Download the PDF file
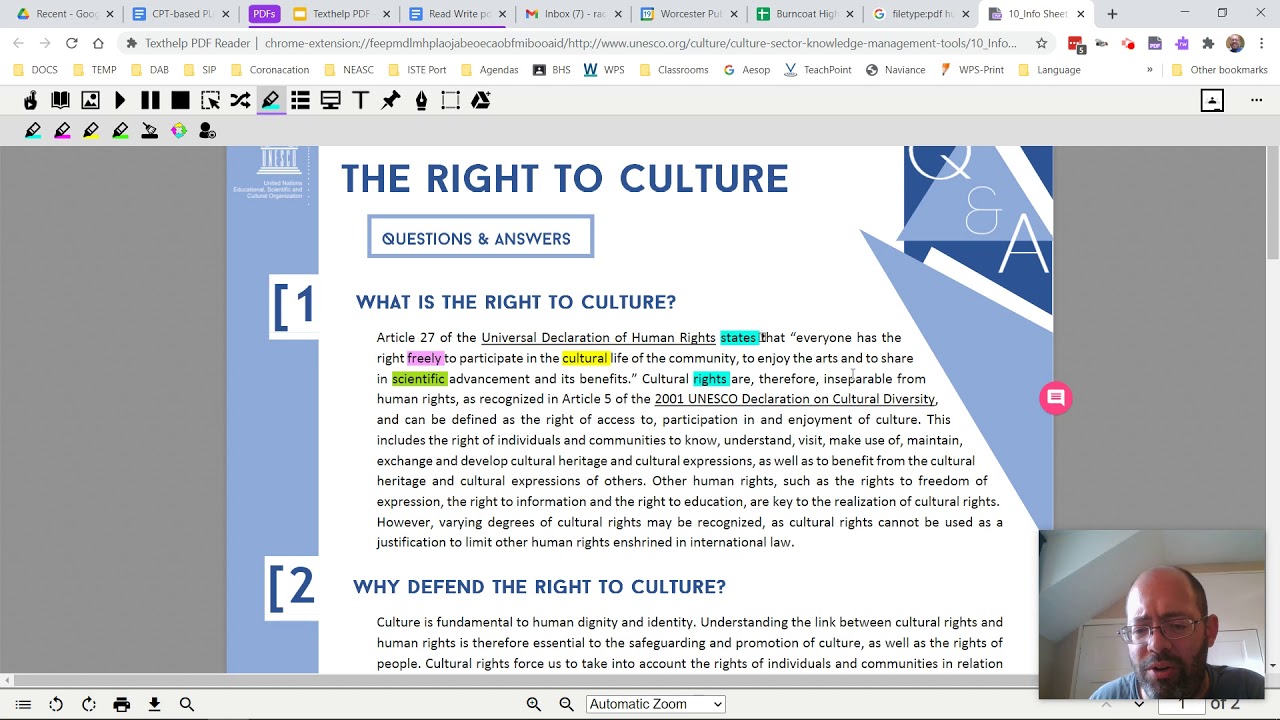The image size is (1280, 720). [x=154, y=704]
